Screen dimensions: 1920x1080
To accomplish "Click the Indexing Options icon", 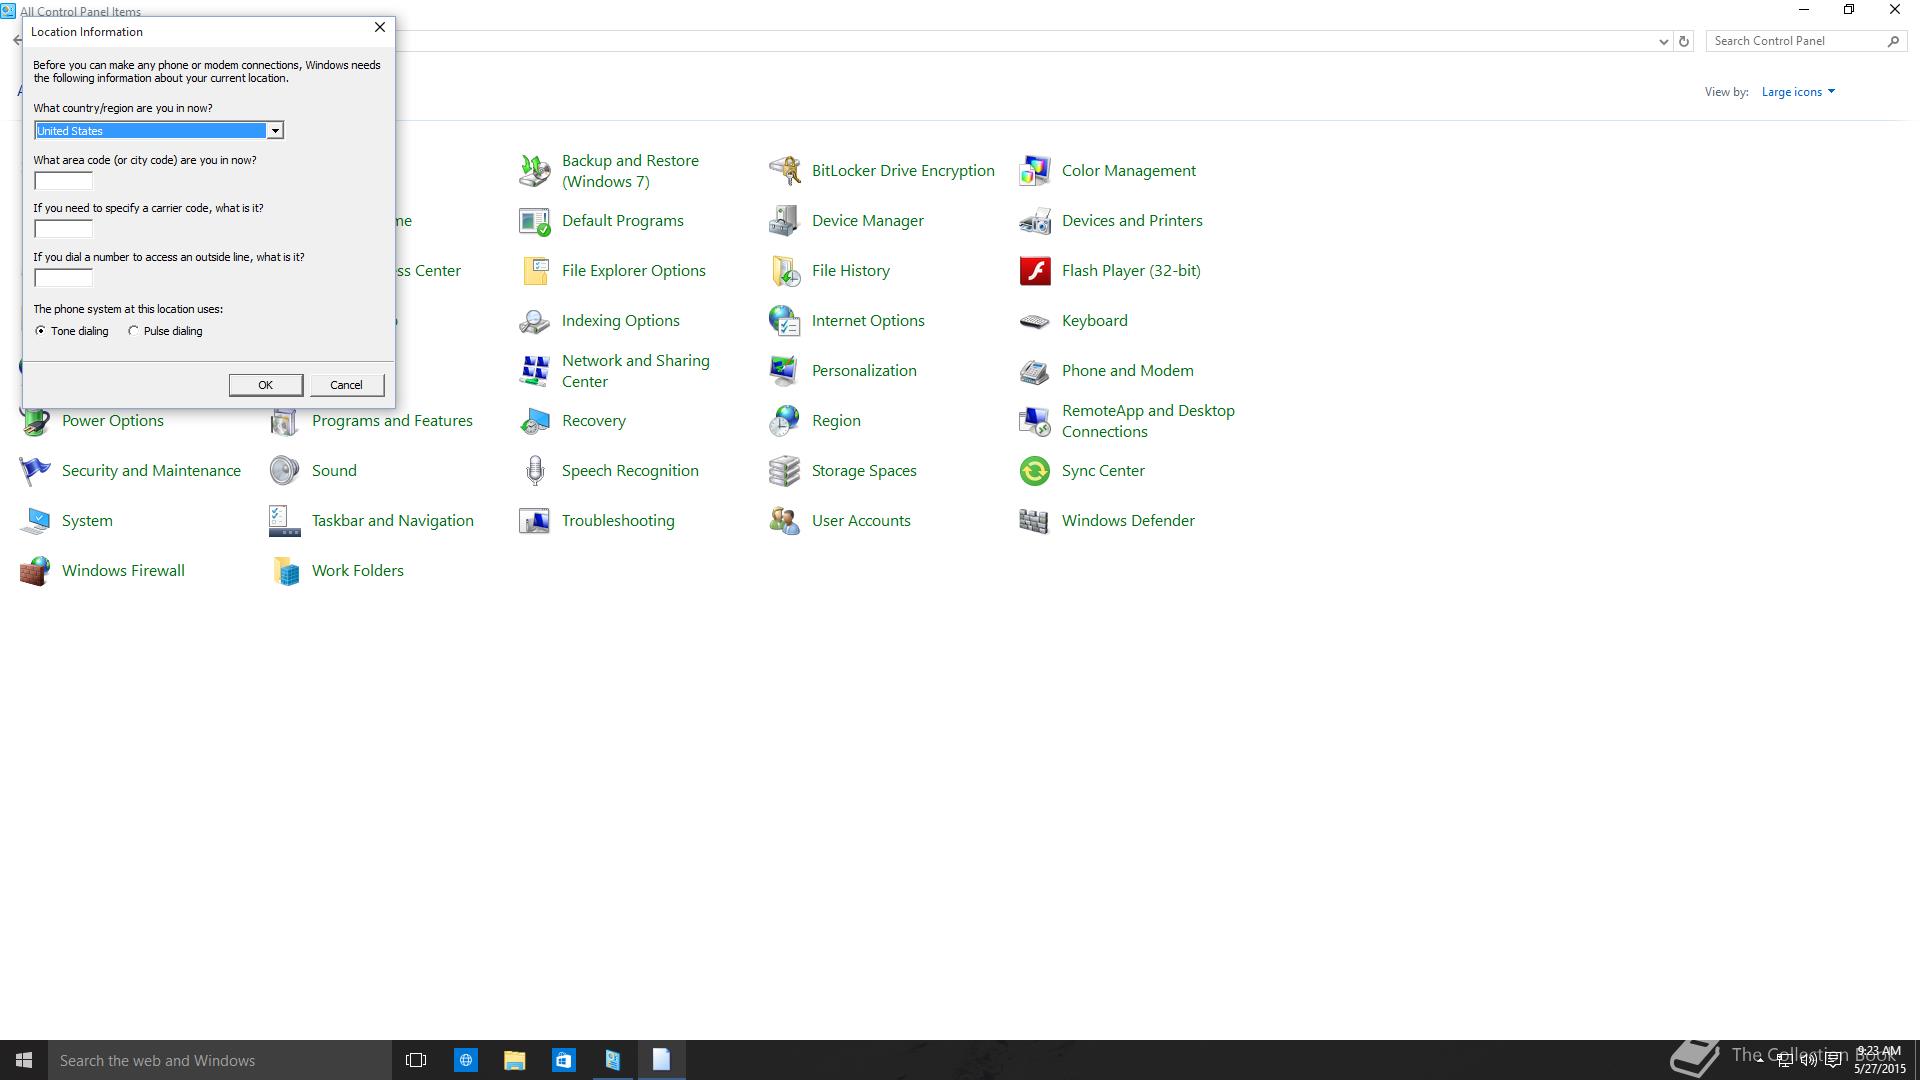I will click(535, 321).
